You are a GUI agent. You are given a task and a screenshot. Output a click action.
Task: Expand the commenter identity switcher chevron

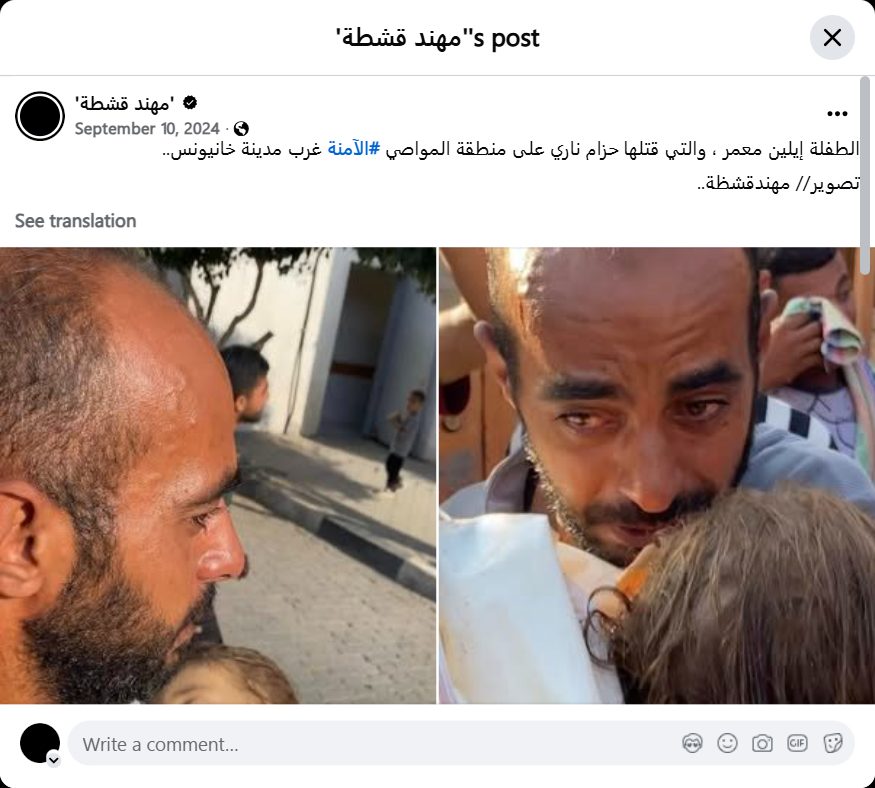click(x=54, y=760)
